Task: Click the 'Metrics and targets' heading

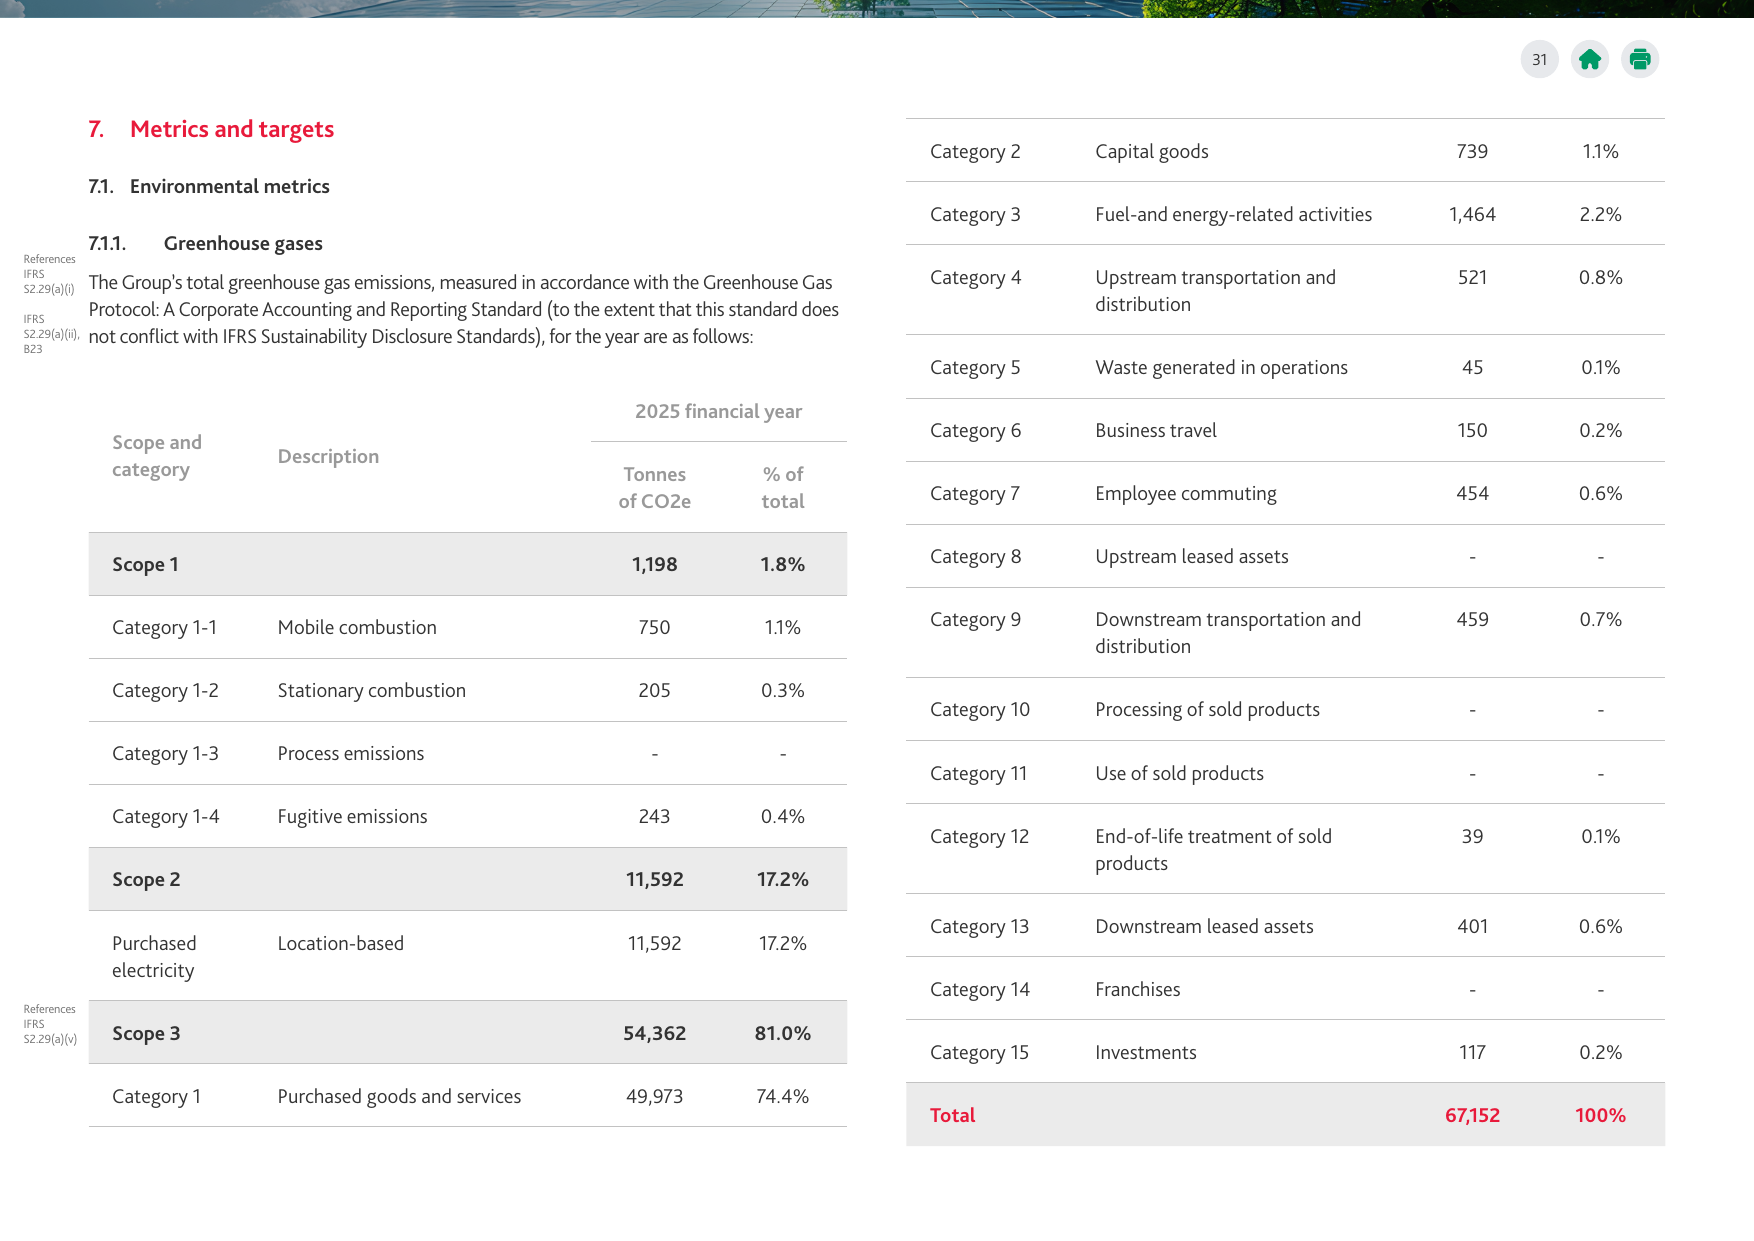Action: tap(232, 129)
